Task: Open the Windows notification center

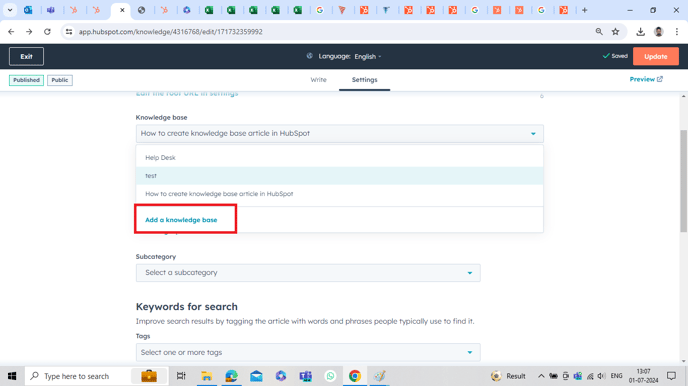Action: pyautogui.click(x=671, y=376)
